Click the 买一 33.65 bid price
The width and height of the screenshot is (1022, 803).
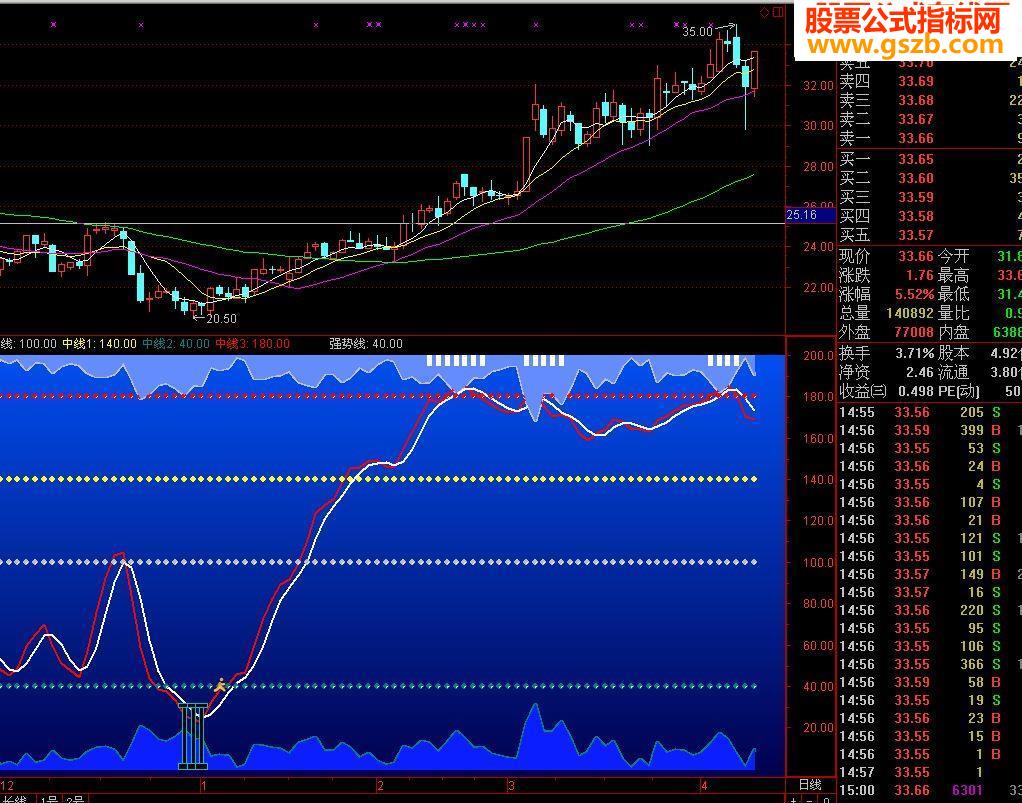pos(916,159)
